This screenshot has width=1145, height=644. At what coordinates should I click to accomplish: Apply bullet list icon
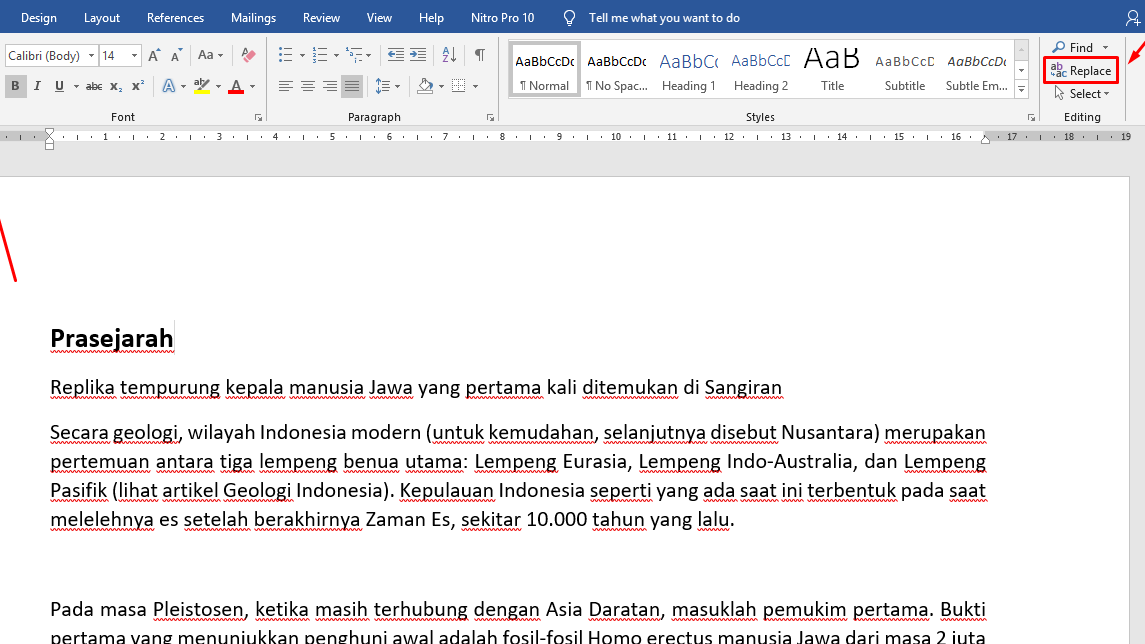coord(286,55)
